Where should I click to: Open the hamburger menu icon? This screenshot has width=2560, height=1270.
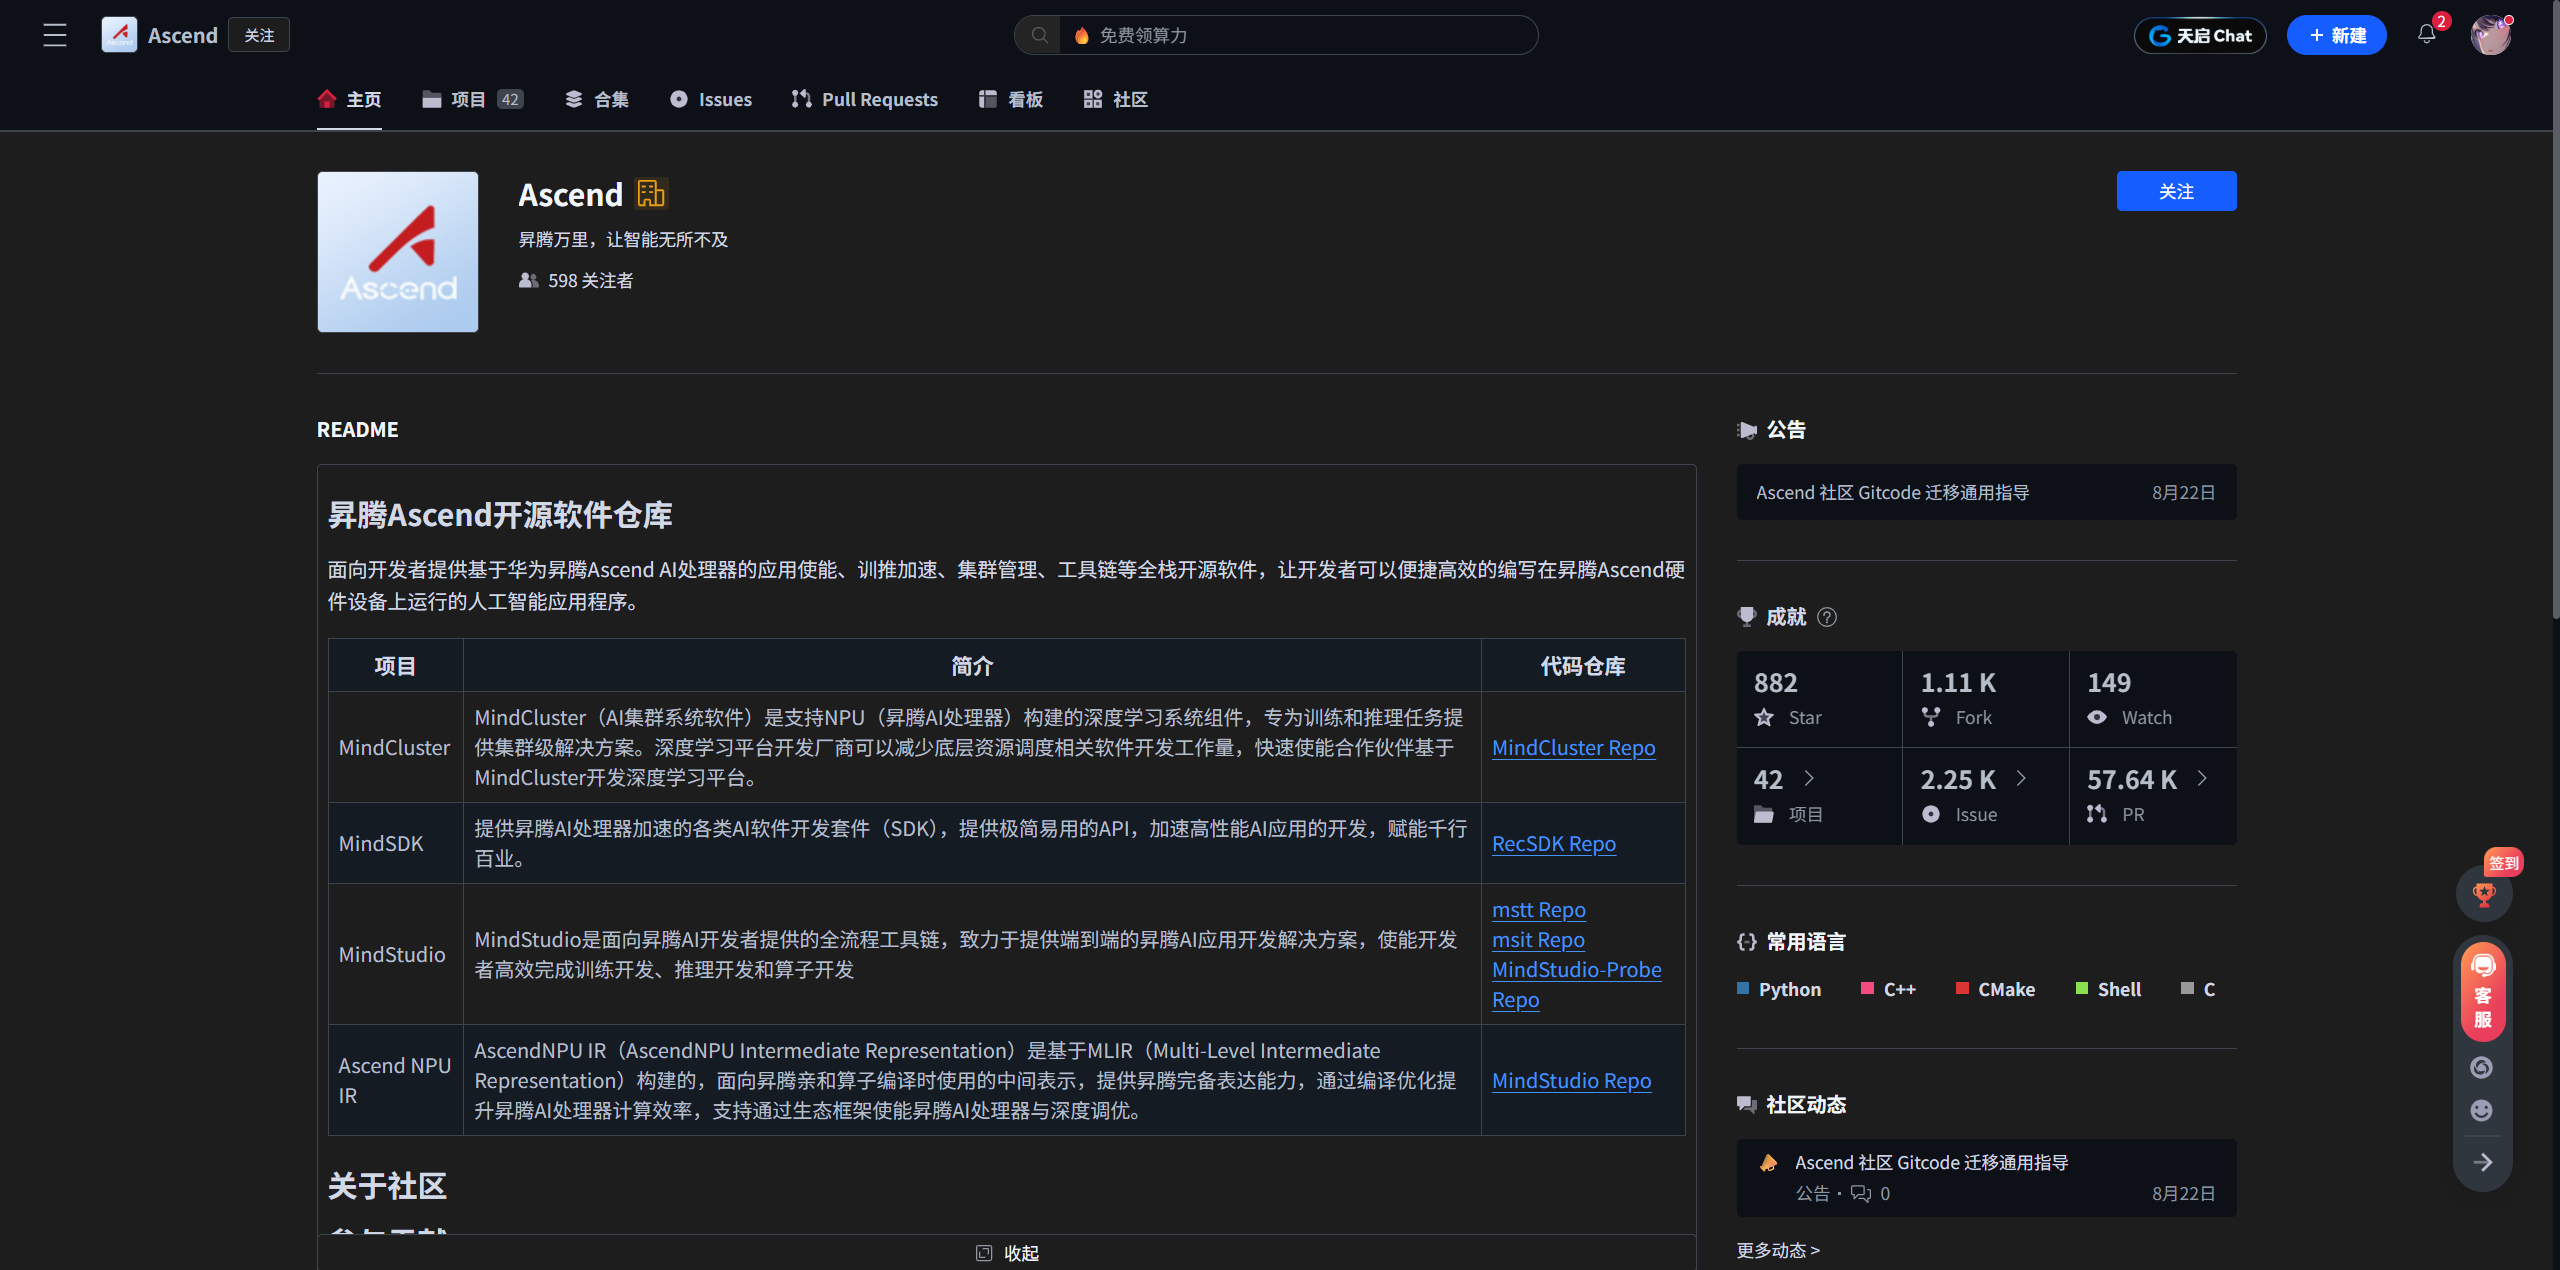(x=55, y=35)
